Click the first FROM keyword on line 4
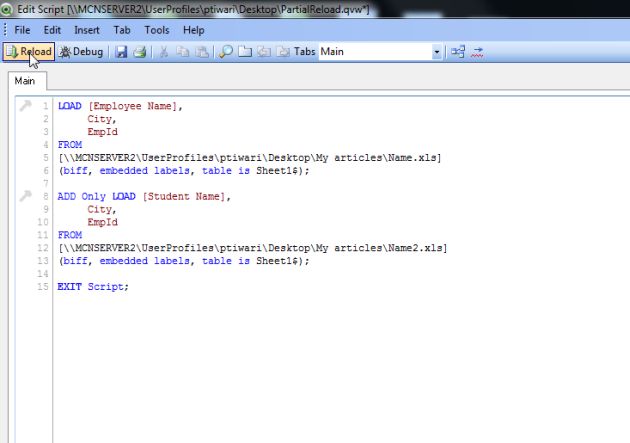Image resolution: width=630 pixels, height=443 pixels. (70, 145)
